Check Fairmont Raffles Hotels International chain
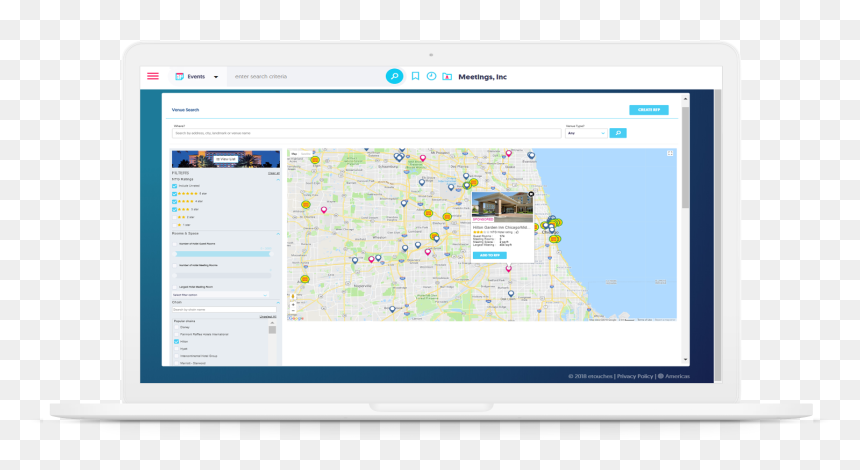The image size is (860, 470). pyautogui.click(x=177, y=335)
